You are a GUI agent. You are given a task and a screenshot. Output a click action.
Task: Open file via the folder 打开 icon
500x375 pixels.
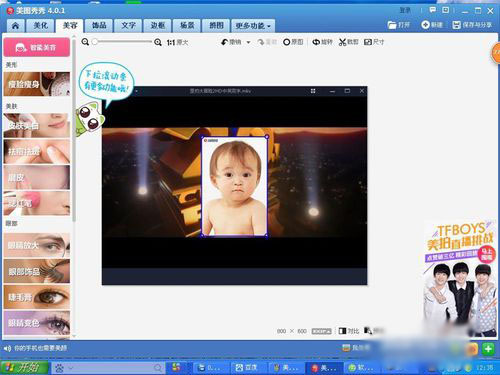399,25
